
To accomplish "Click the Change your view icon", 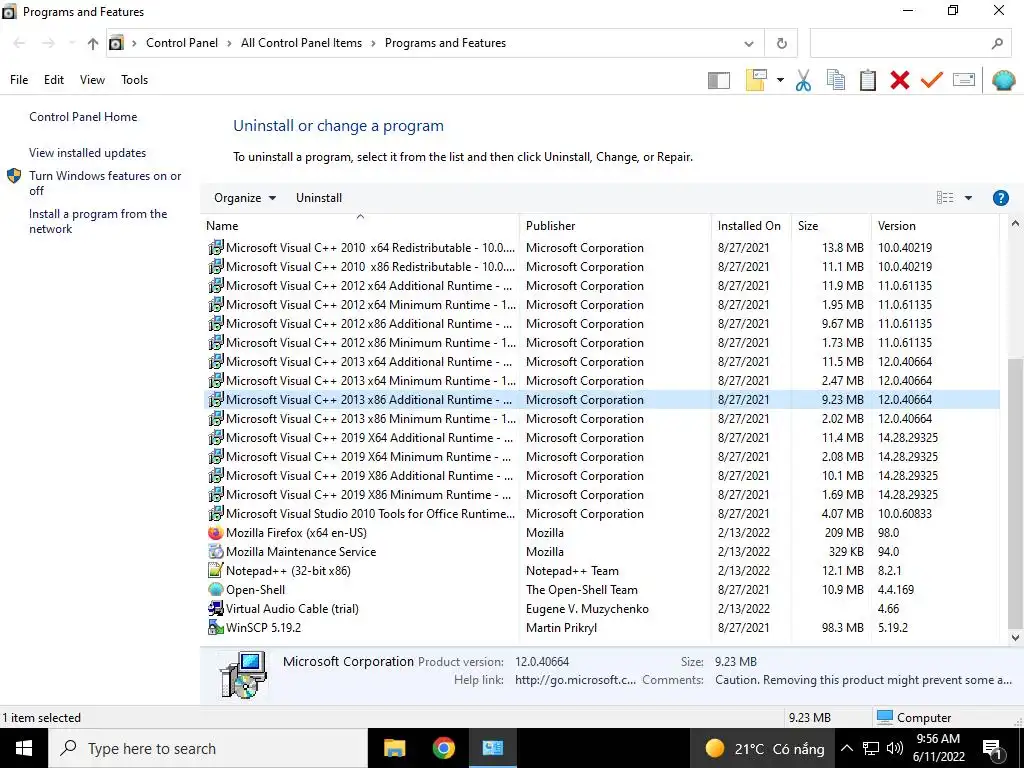I will pyautogui.click(x=945, y=198).
